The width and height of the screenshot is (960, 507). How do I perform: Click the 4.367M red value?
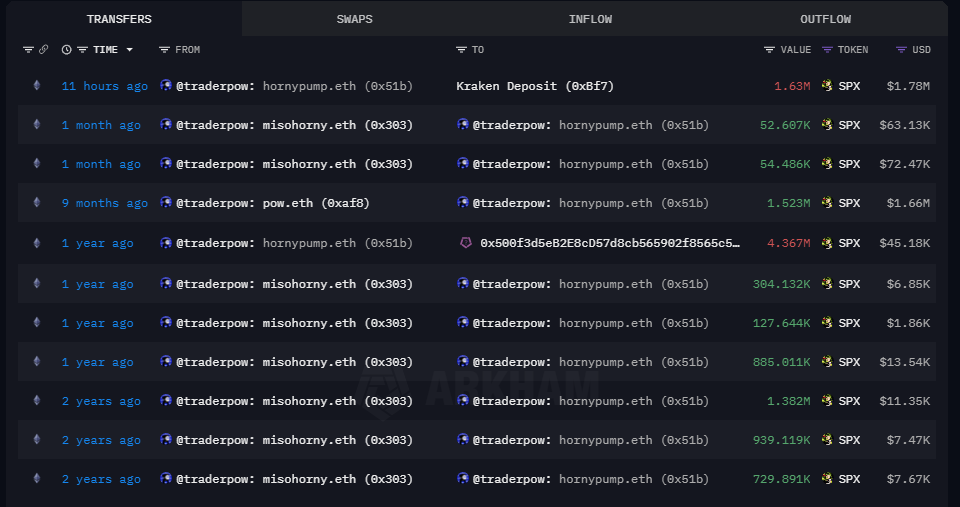788,243
